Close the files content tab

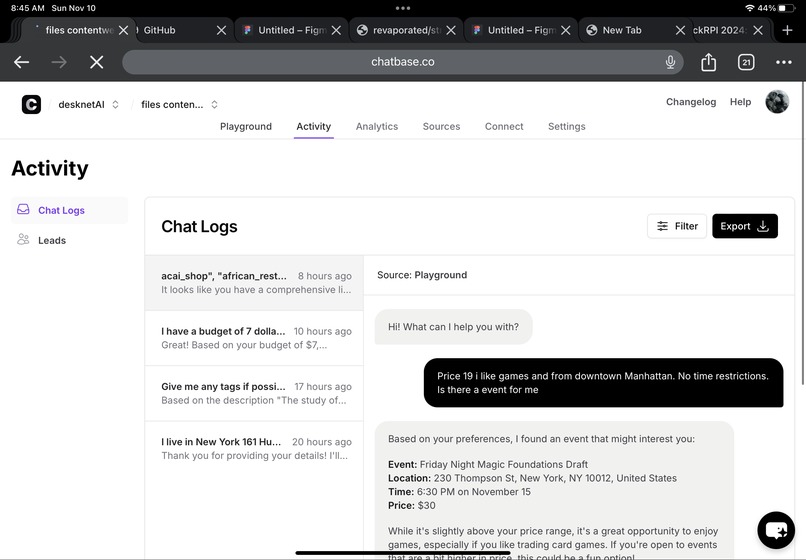point(123,30)
